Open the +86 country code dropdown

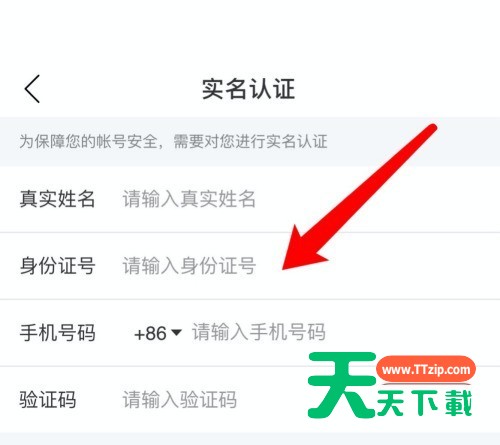click(158, 333)
